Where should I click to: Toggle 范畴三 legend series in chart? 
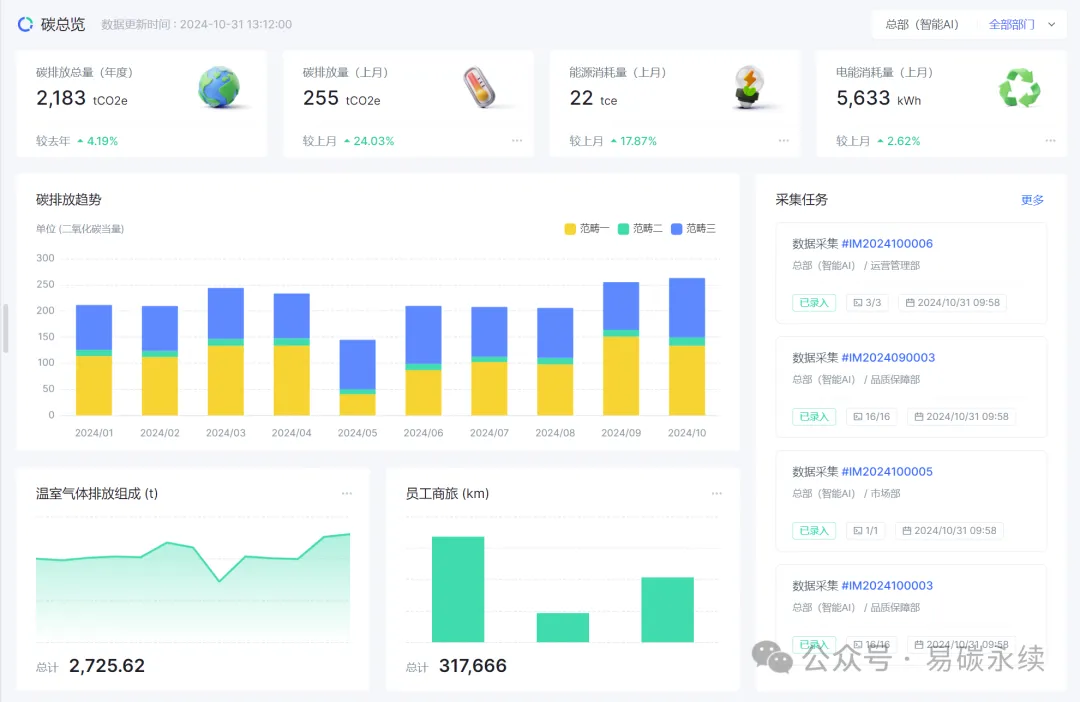pos(694,229)
